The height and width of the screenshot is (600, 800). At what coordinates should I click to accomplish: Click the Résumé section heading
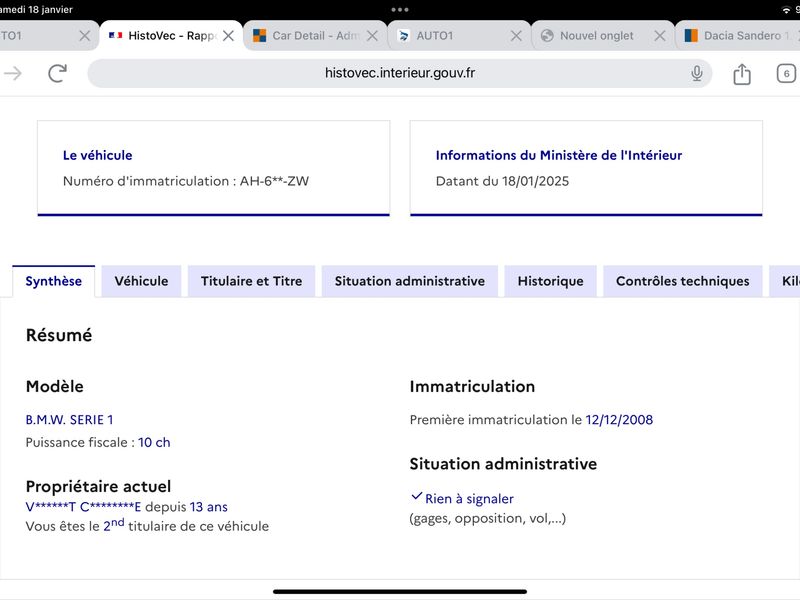[59, 335]
